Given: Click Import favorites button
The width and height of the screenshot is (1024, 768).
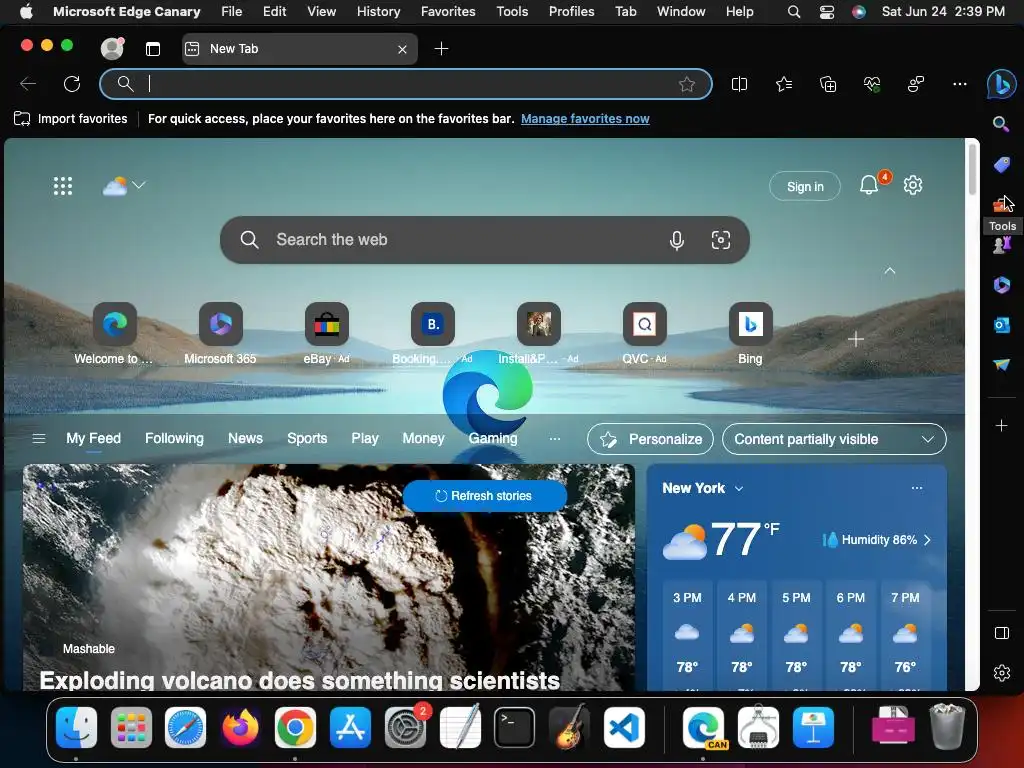Looking at the screenshot, I should coord(71,119).
